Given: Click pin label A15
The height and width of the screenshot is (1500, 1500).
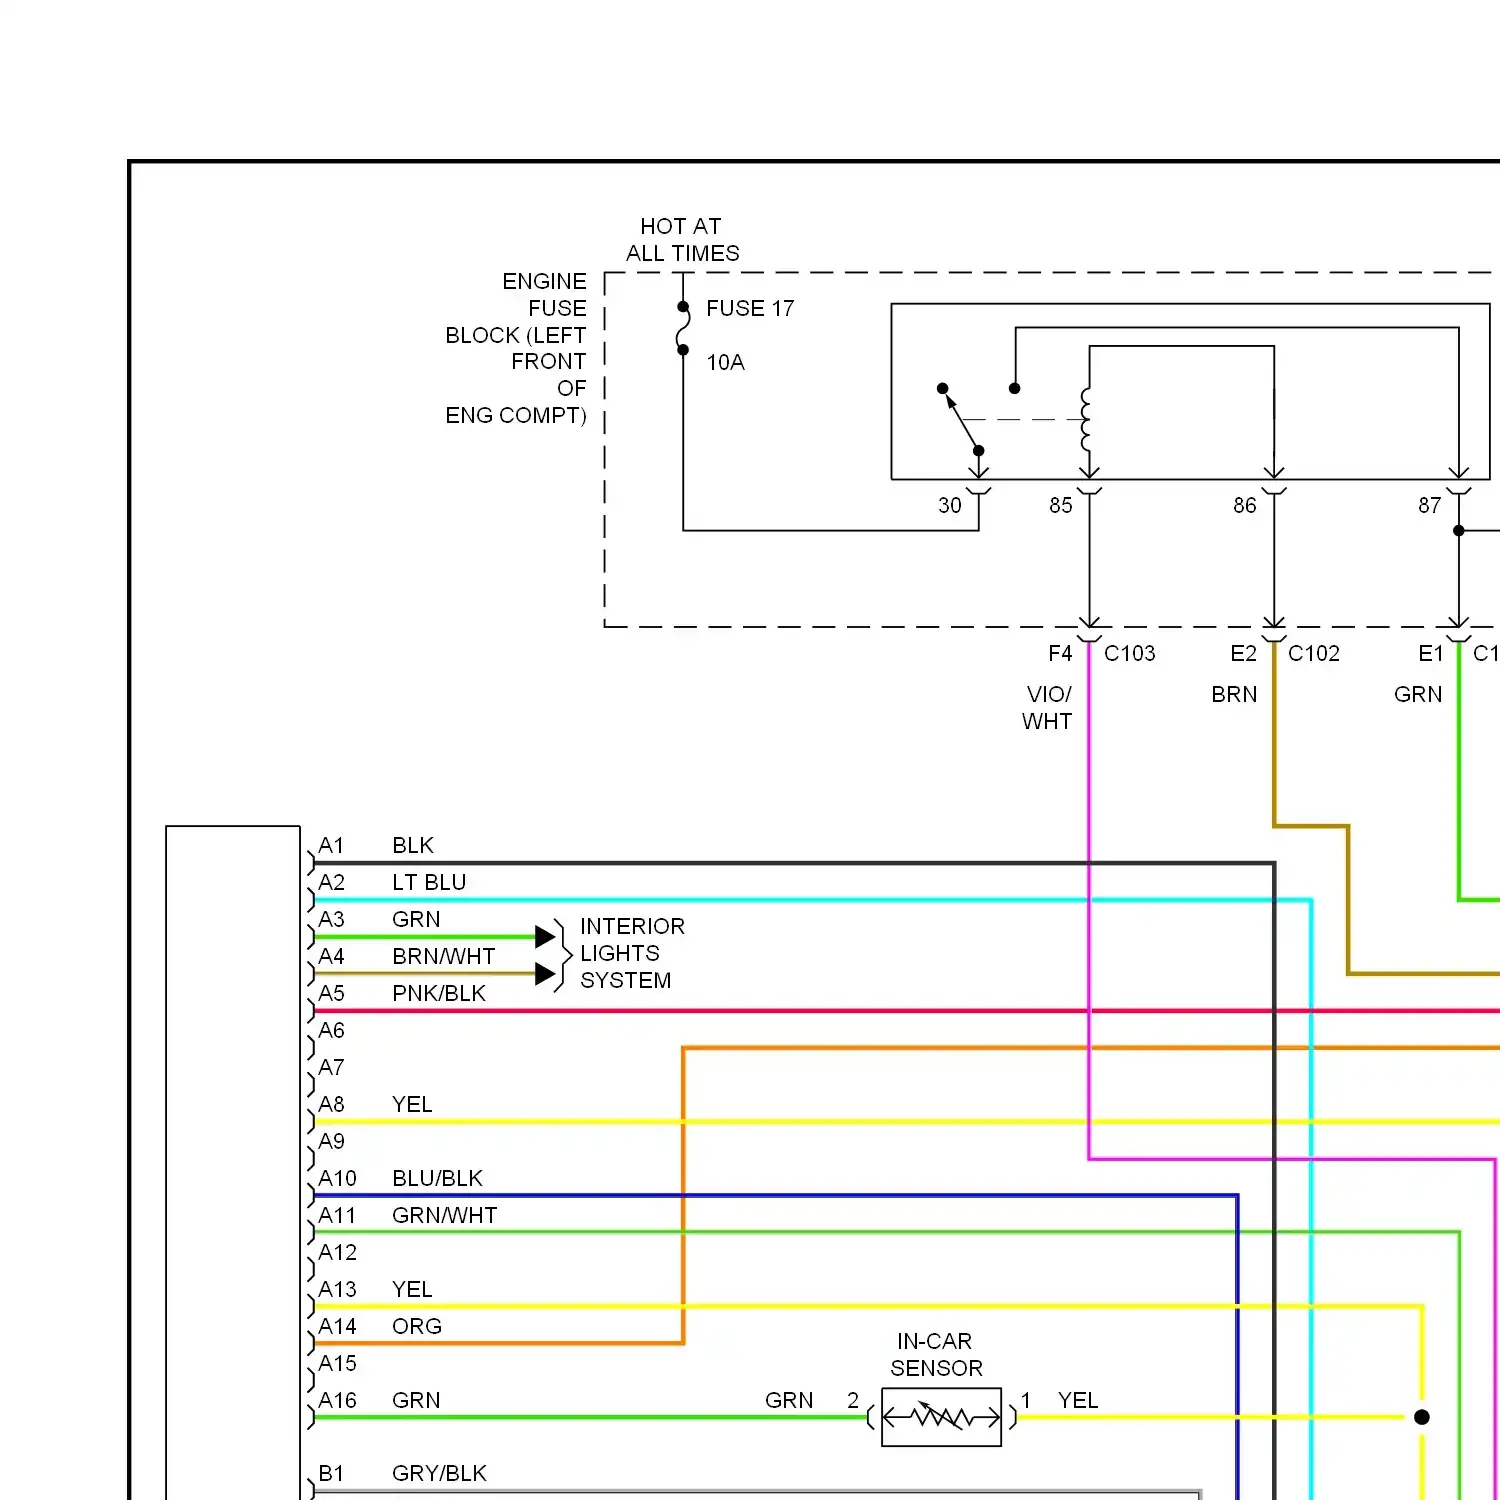Looking at the screenshot, I should pyautogui.click(x=337, y=1363).
